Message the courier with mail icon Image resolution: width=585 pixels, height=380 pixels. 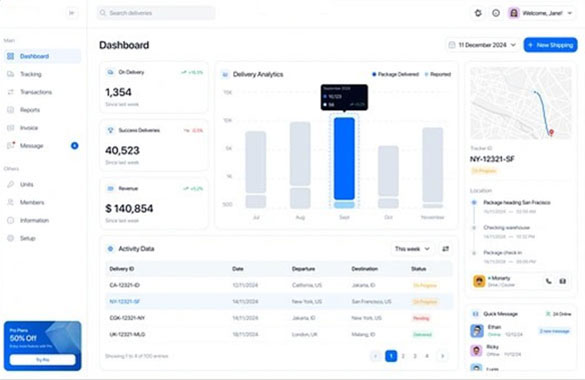tap(563, 281)
